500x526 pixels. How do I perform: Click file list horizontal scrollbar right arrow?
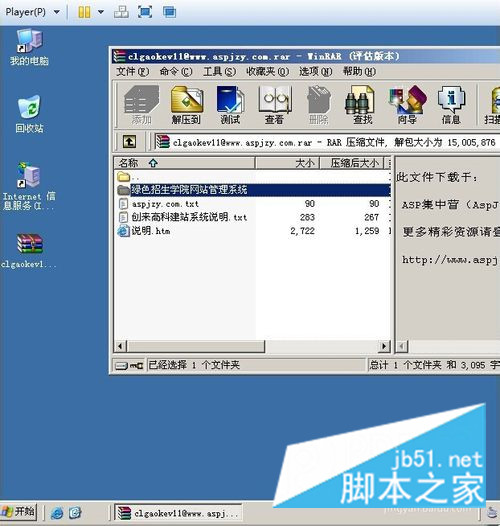click(x=384, y=346)
